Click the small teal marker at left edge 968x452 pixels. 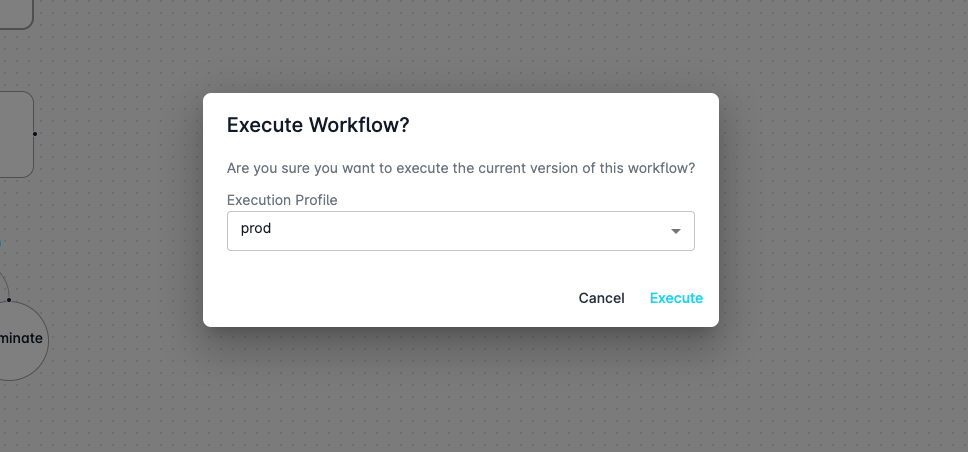click(x=1, y=242)
